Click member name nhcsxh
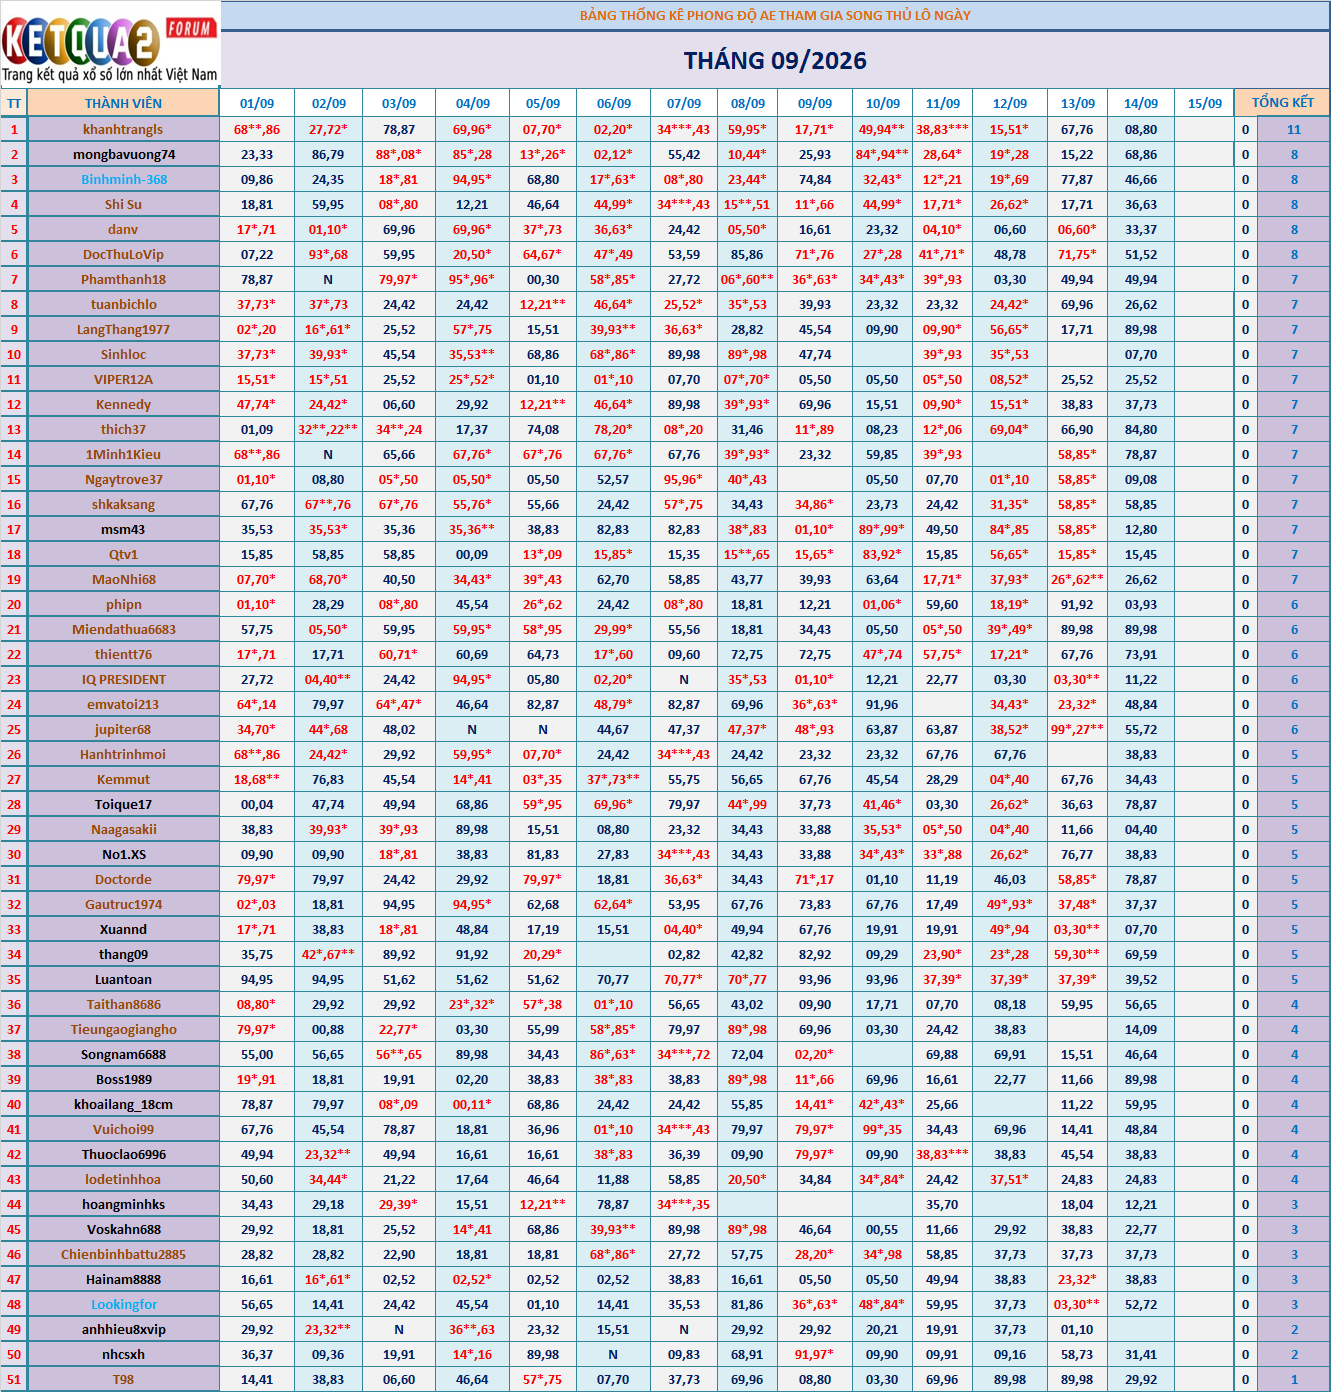 pos(123,1354)
